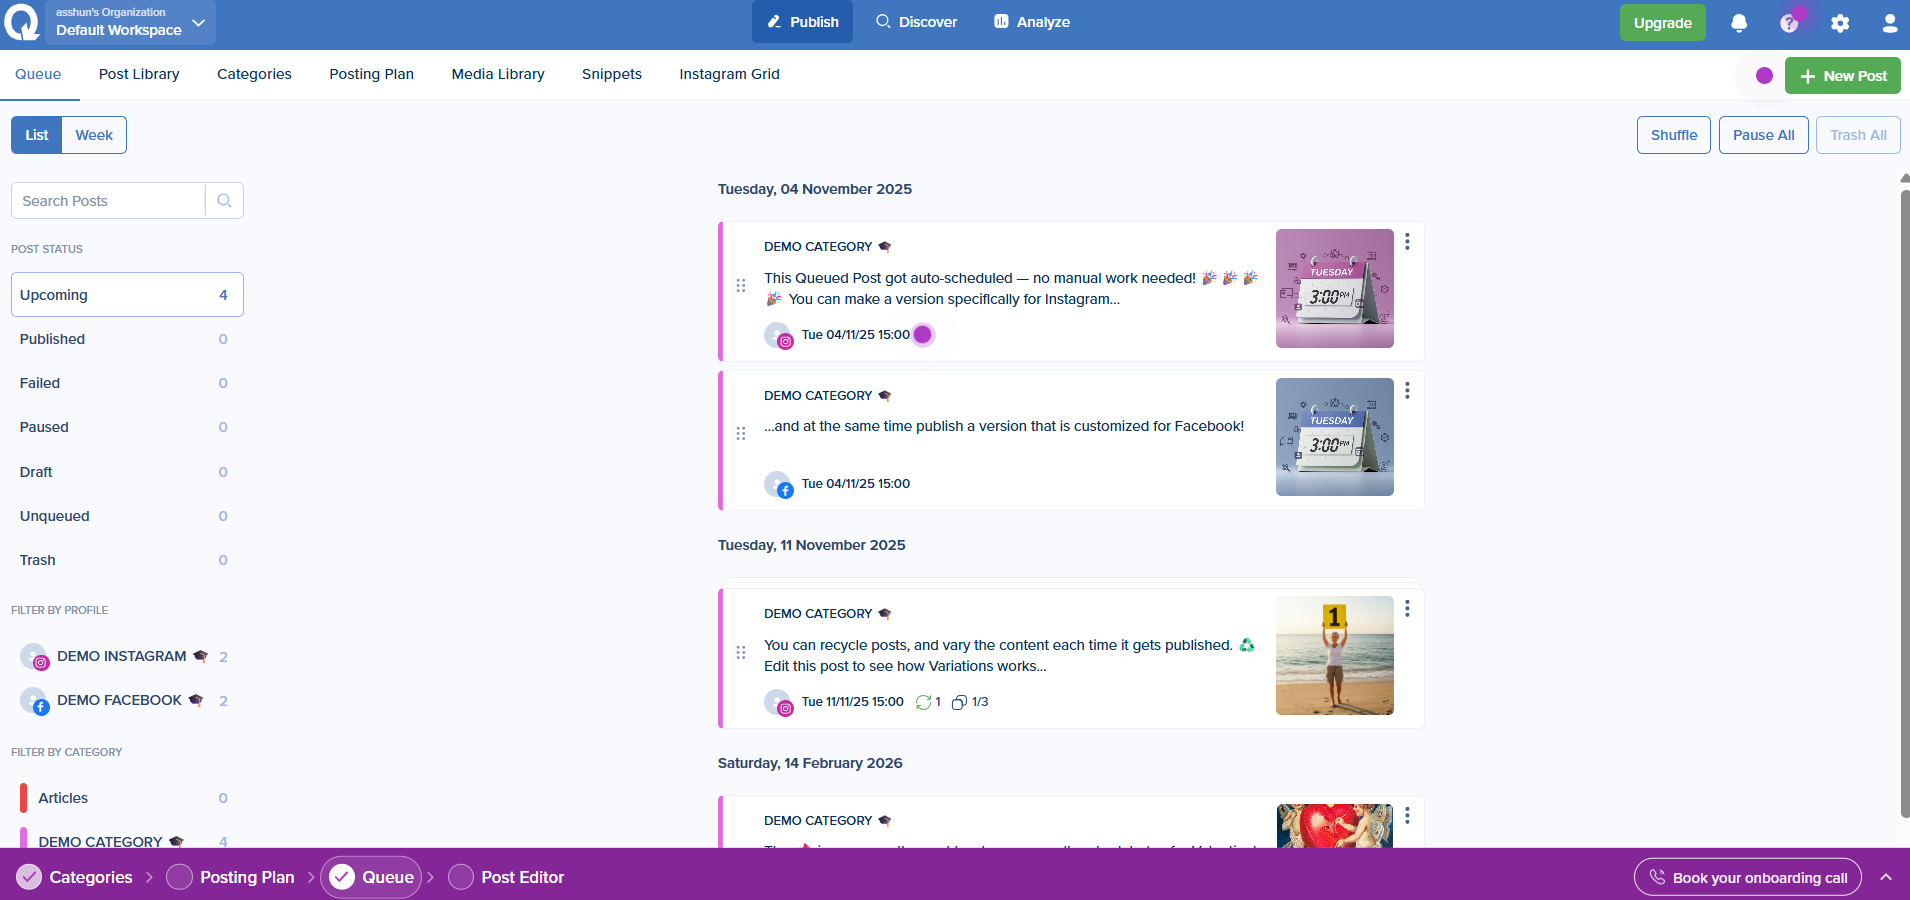1910x900 pixels.
Task: Switch to Week view
Action: [x=94, y=135]
